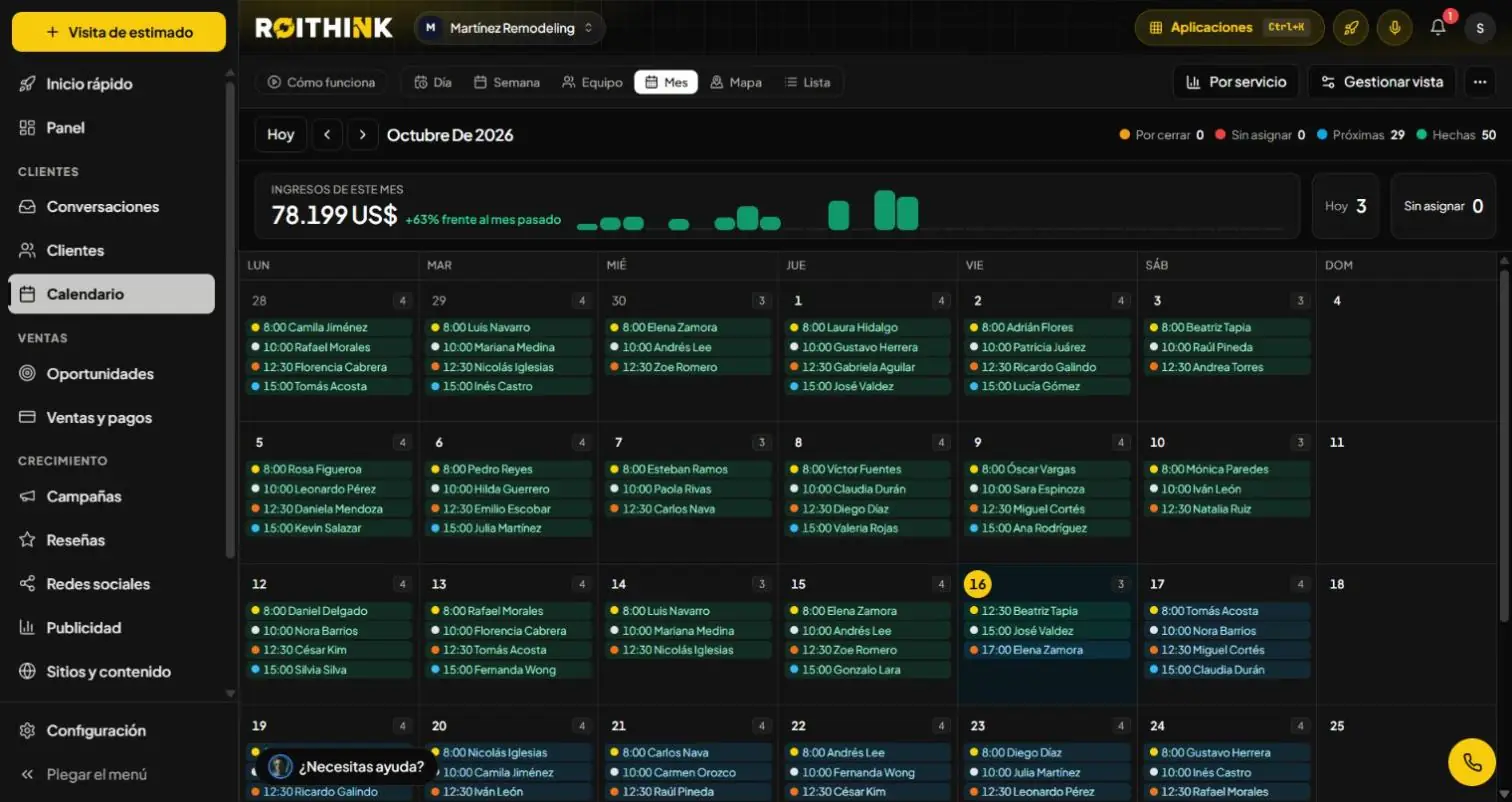
Task: Open Inicio rápido in sidebar
Action: [x=112, y=84]
